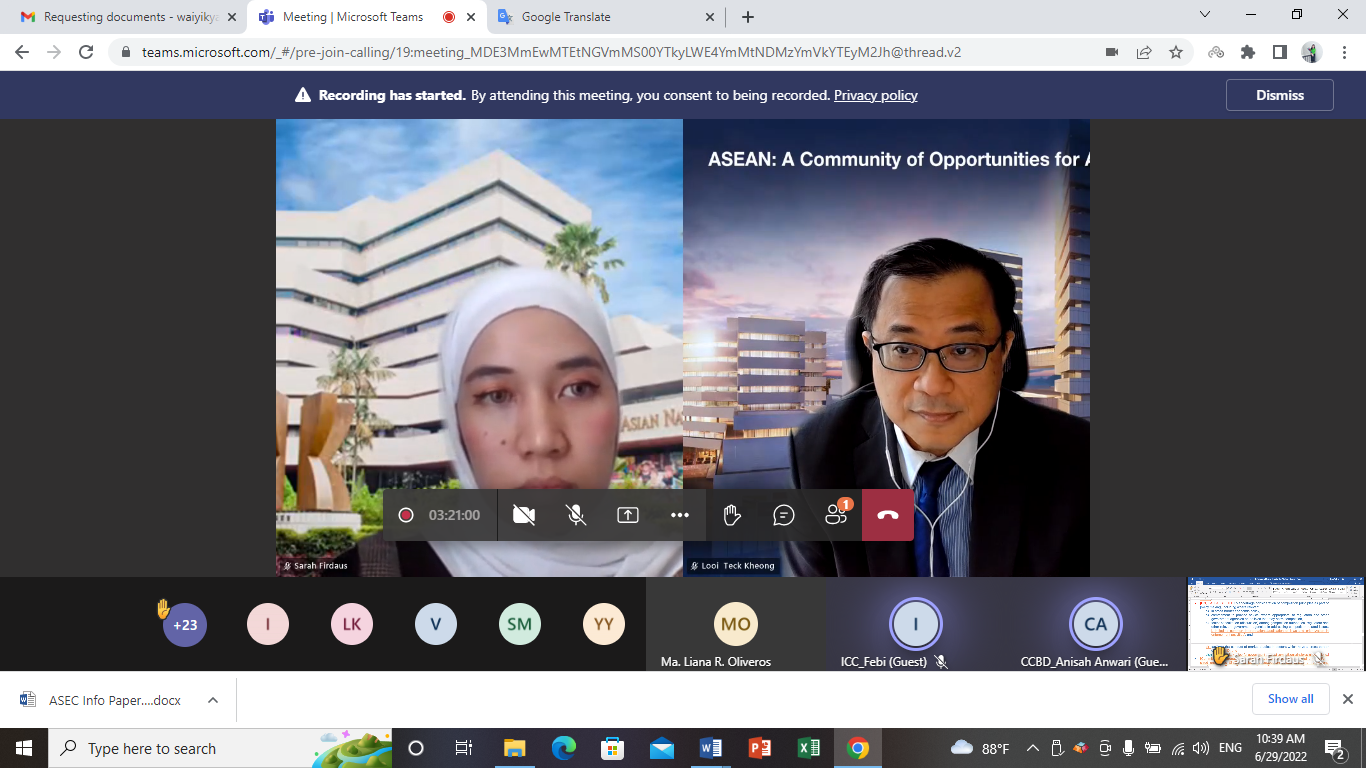Open the Privacy policy link
The width and height of the screenshot is (1366, 768).
point(875,96)
